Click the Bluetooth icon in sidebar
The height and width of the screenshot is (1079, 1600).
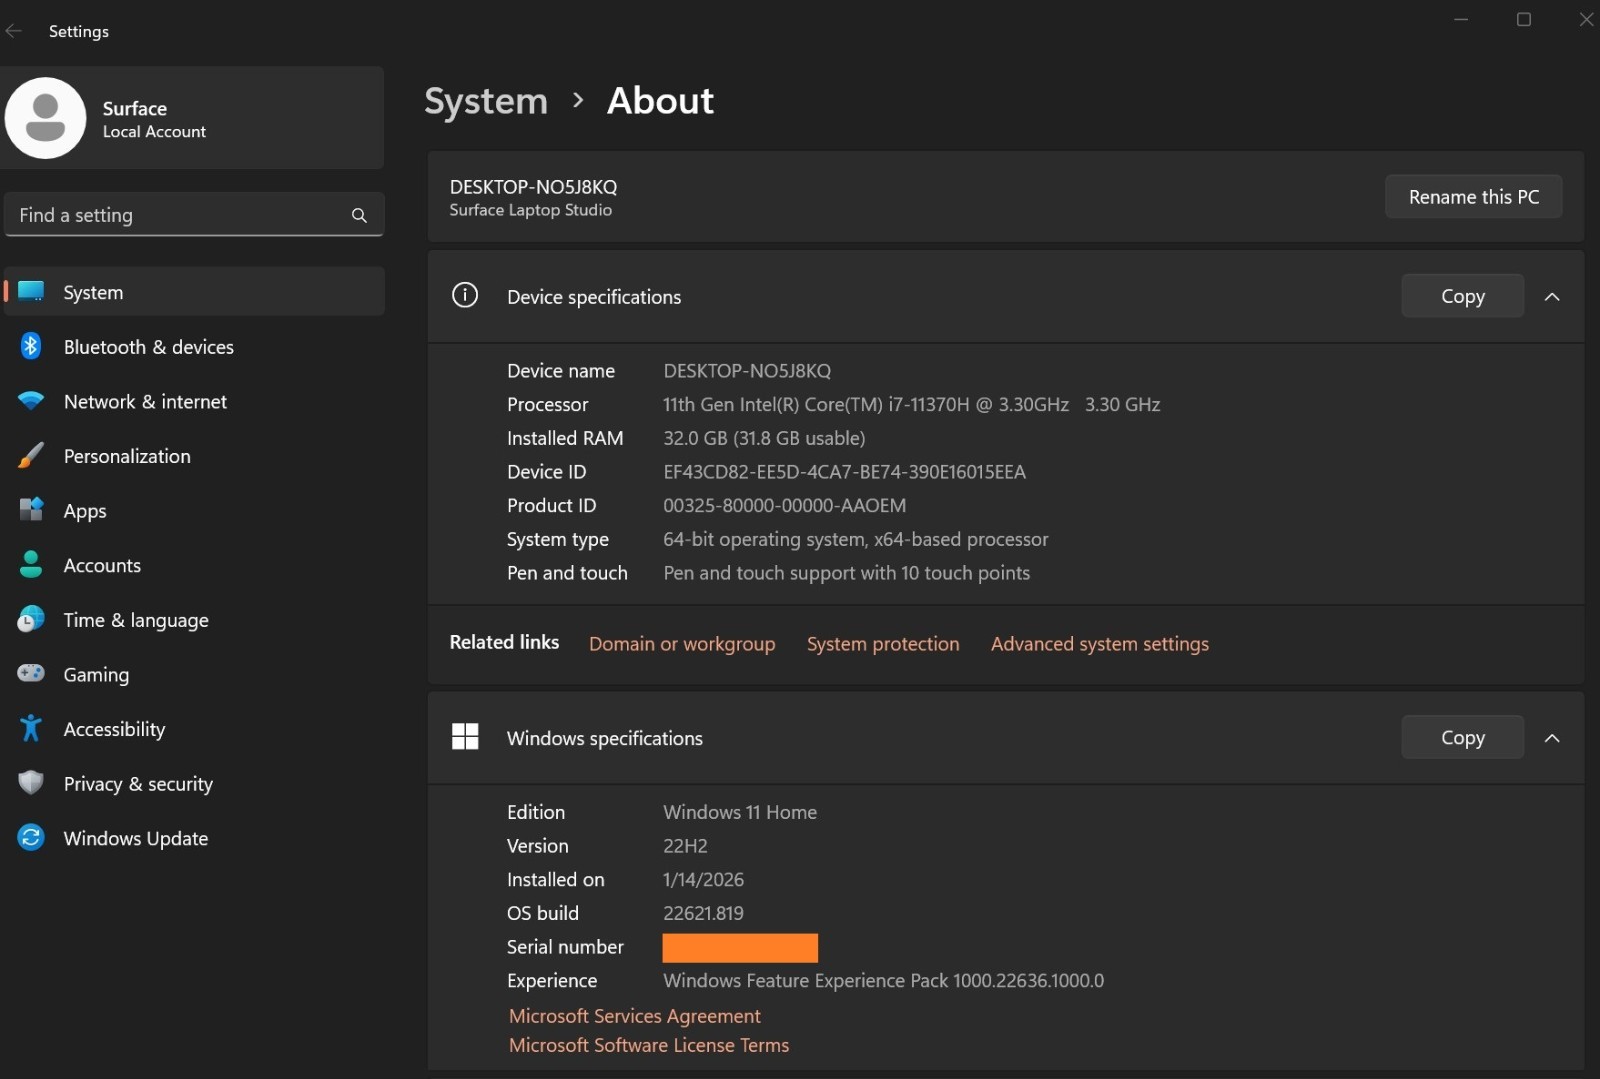click(x=31, y=346)
